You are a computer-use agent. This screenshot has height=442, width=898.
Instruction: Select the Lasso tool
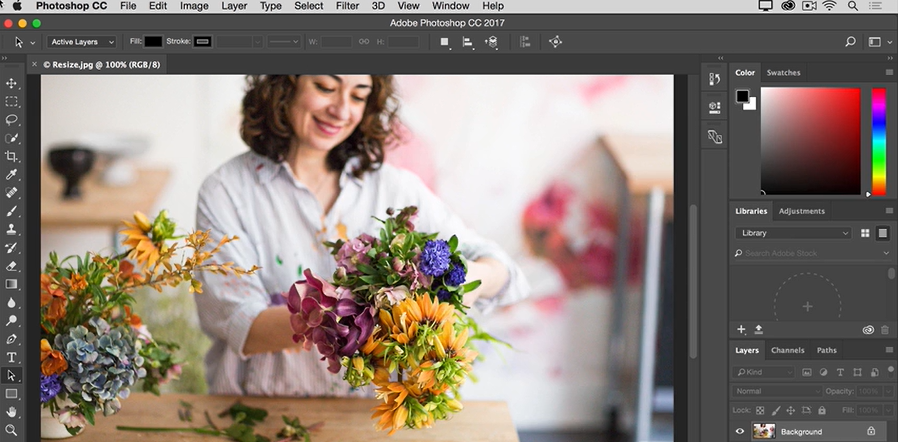point(11,120)
